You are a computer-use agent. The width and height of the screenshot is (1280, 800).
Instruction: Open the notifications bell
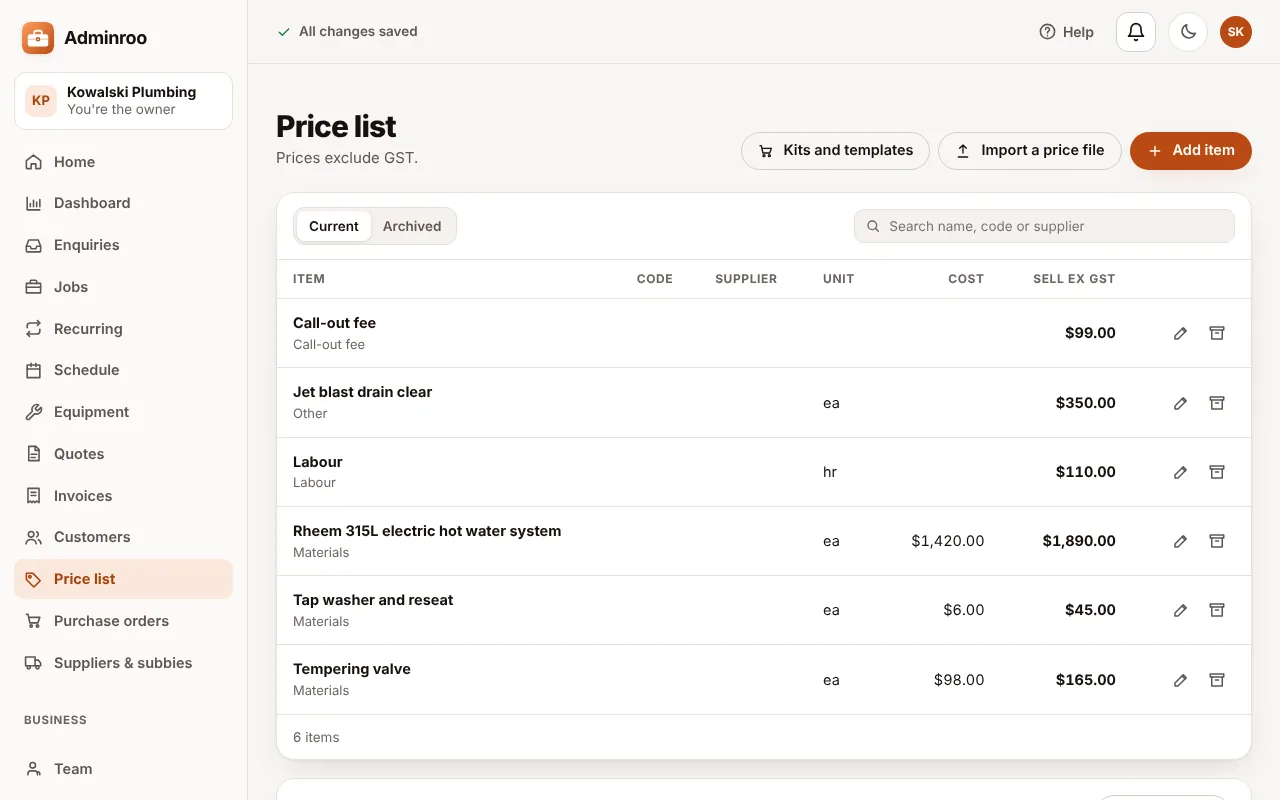(x=1136, y=32)
